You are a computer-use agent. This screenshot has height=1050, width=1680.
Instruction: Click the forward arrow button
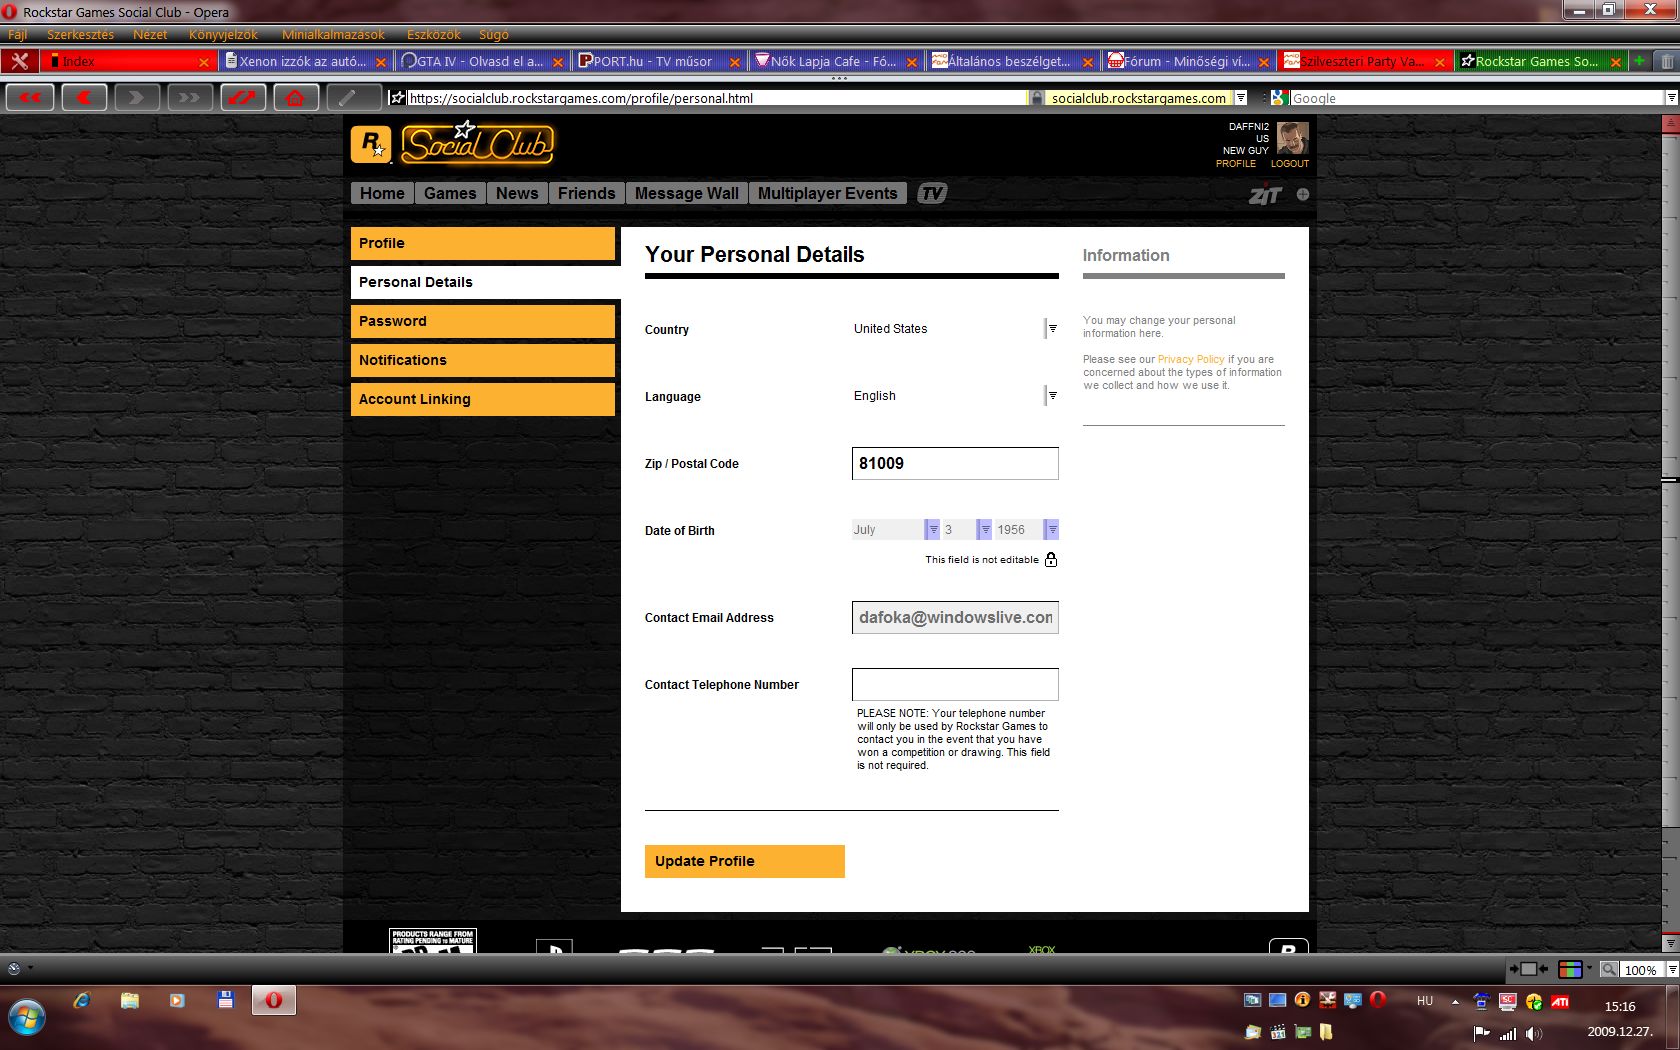[x=137, y=97]
